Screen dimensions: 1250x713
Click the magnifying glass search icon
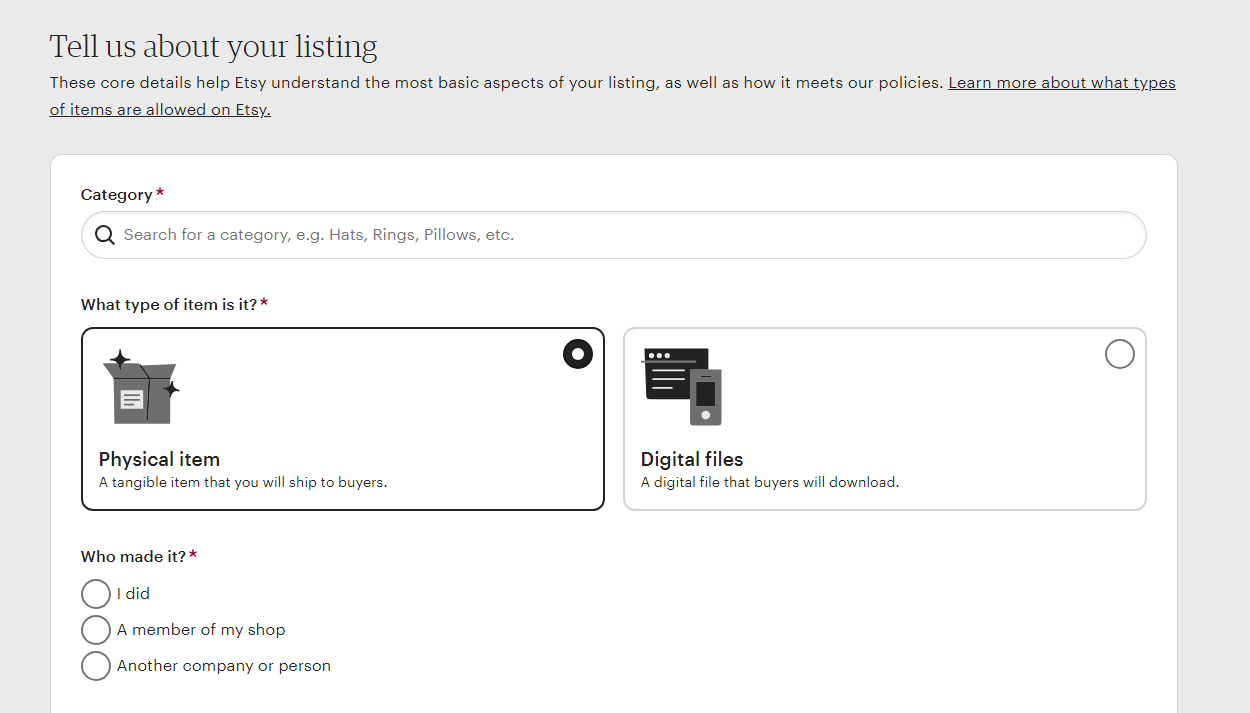[105, 234]
